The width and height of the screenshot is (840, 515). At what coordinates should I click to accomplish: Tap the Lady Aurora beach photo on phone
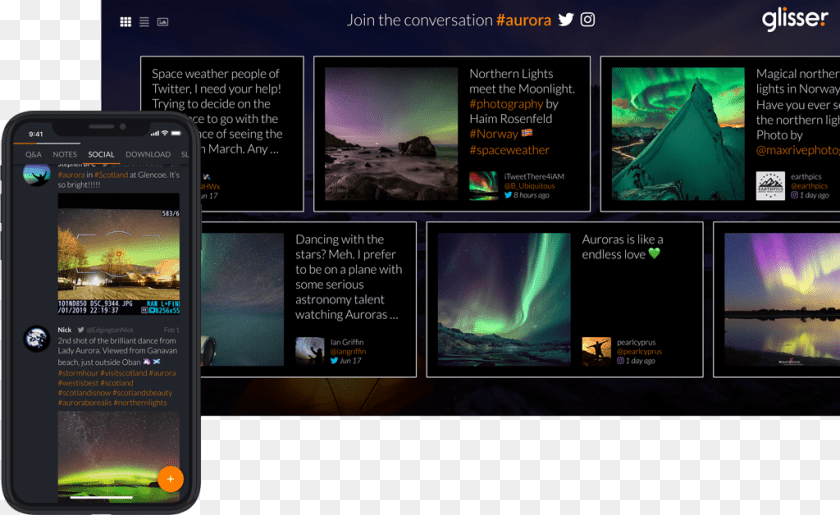(x=118, y=457)
